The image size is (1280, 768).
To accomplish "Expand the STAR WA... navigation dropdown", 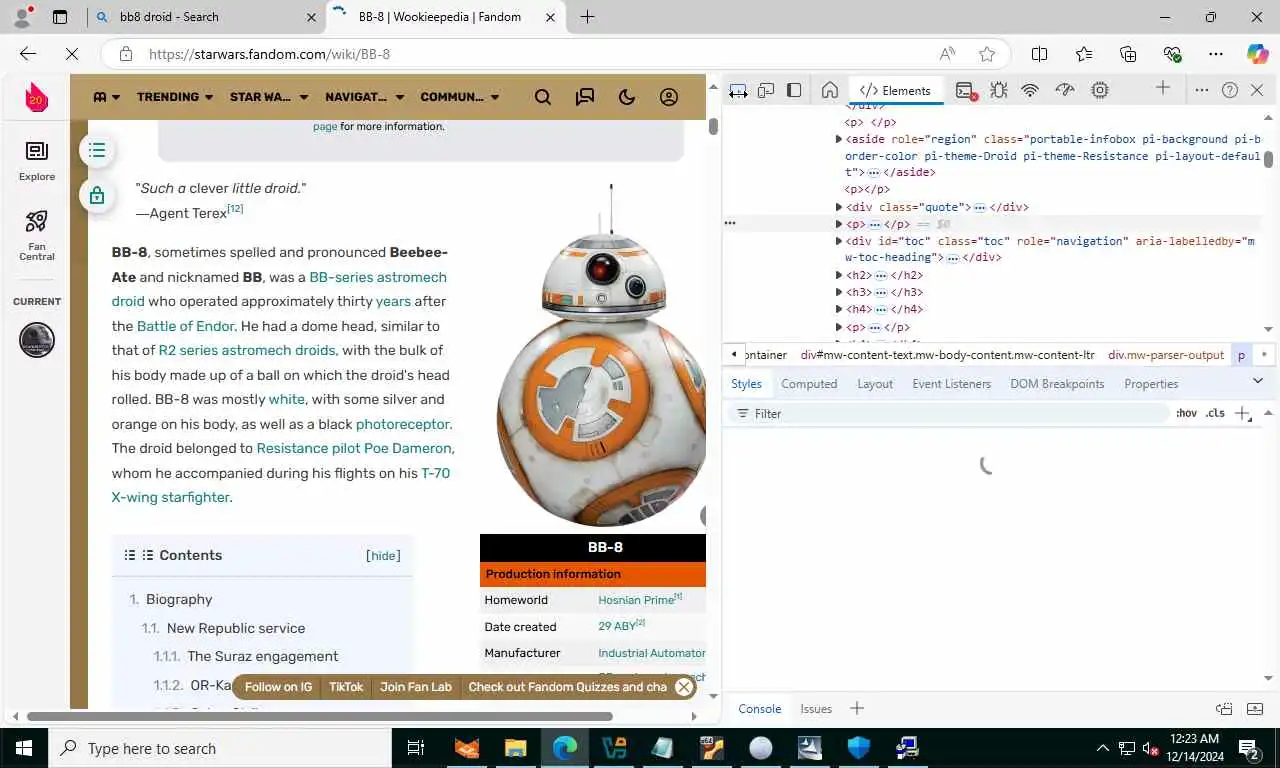I will tap(268, 97).
